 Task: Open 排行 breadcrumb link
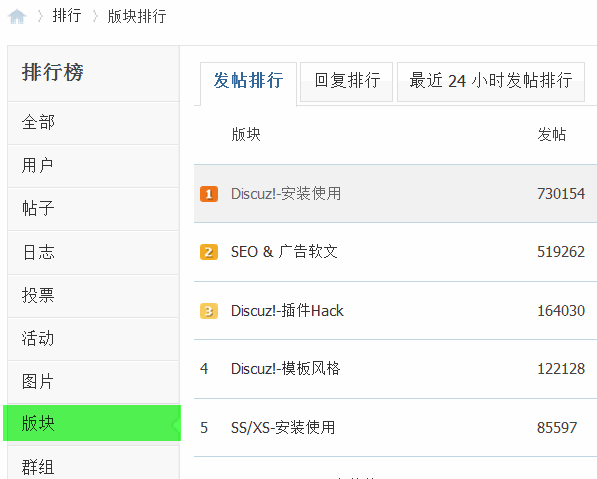pyautogui.click(x=67, y=16)
